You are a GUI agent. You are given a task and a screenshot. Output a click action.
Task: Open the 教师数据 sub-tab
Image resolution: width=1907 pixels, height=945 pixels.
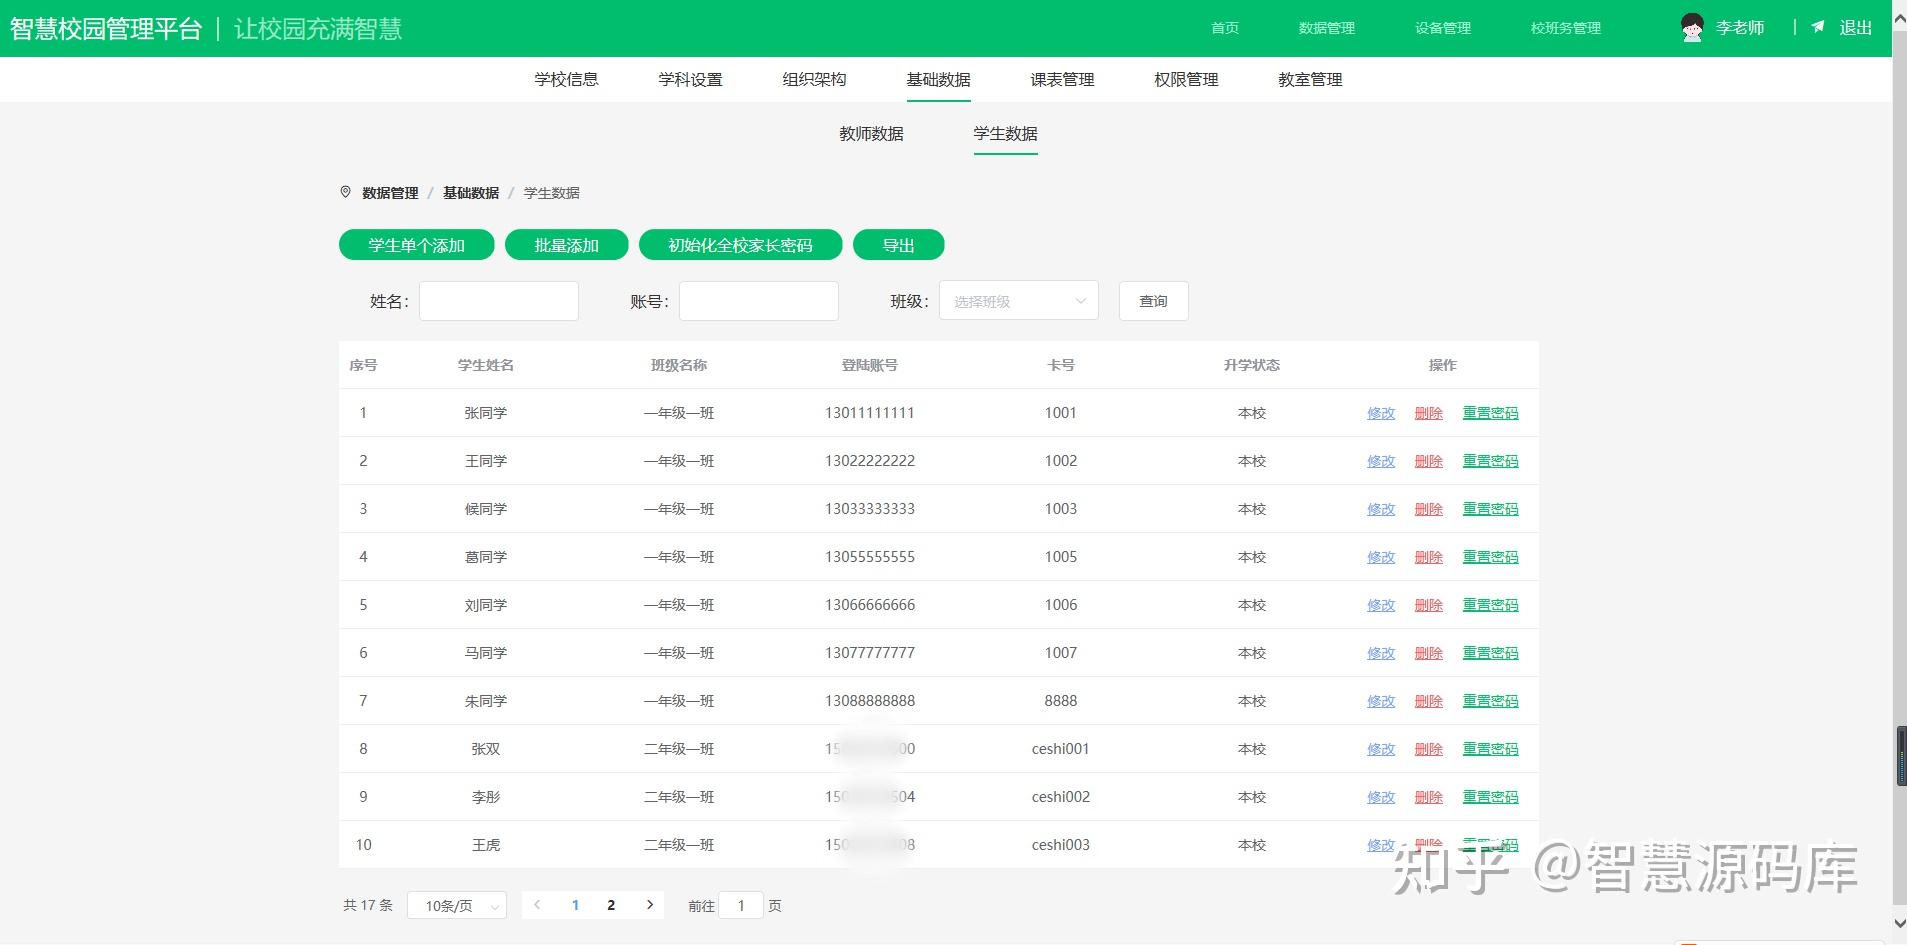871,133
